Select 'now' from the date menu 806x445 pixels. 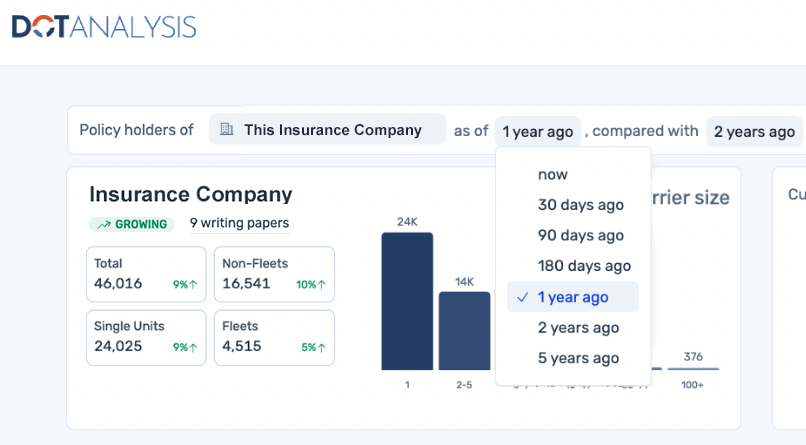(x=553, y=174)
